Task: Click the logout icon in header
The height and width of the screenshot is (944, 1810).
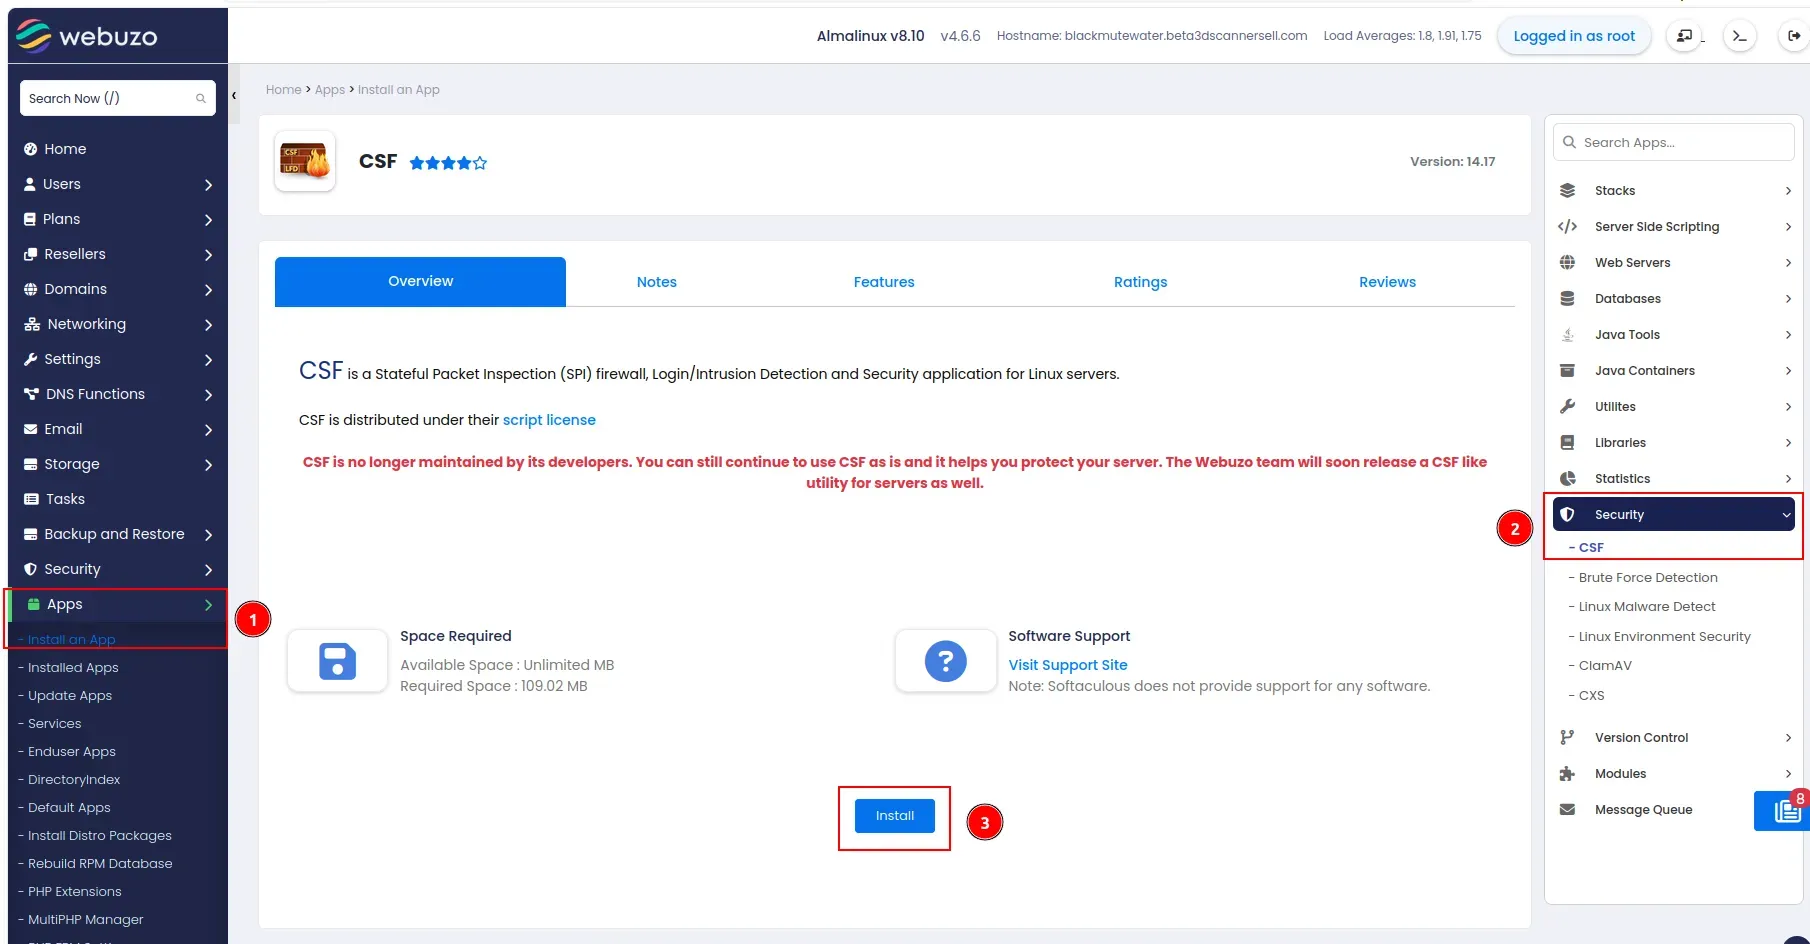Action: pos(1794,36)
